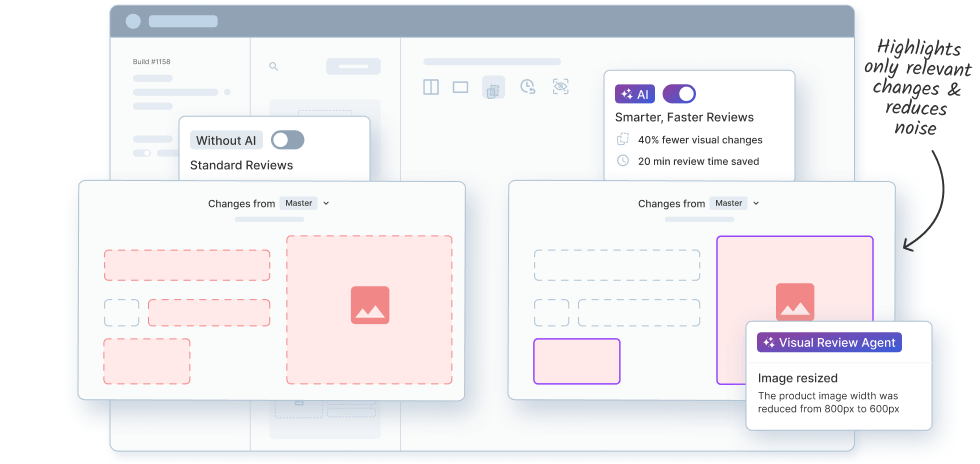This screenshot has width=980, height=464.
Task: Click the small sidebar toggle under Build #1158
Action: 142,153
